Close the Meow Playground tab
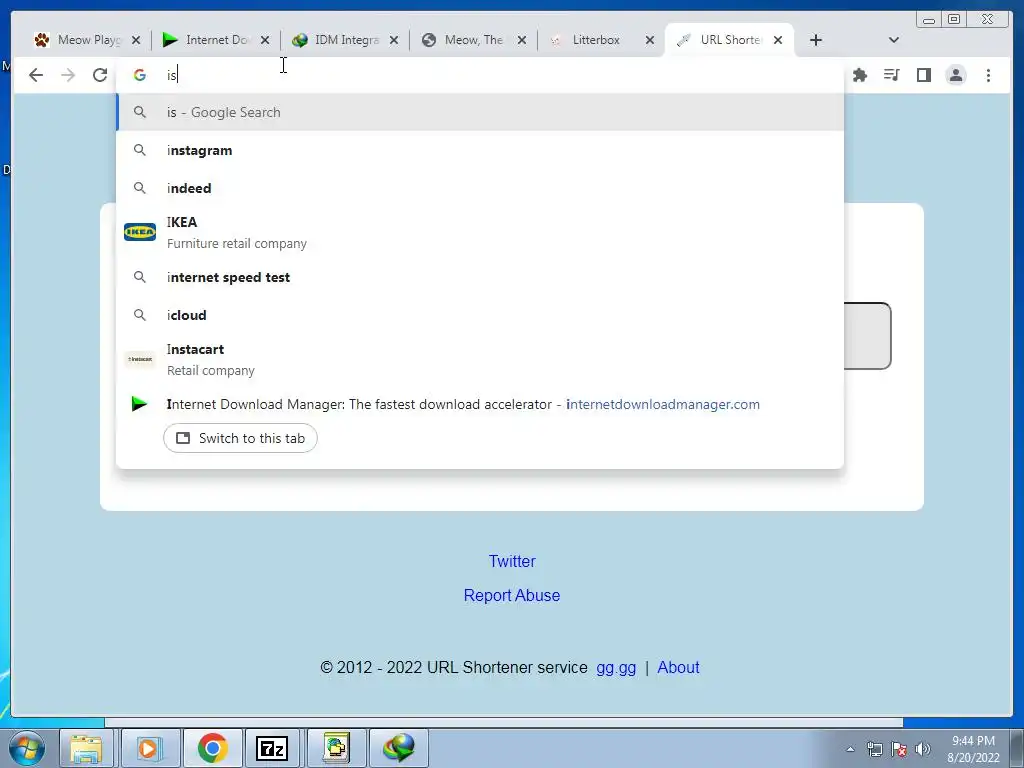This screenshot has width=1024, height=768. pos(136,40)
